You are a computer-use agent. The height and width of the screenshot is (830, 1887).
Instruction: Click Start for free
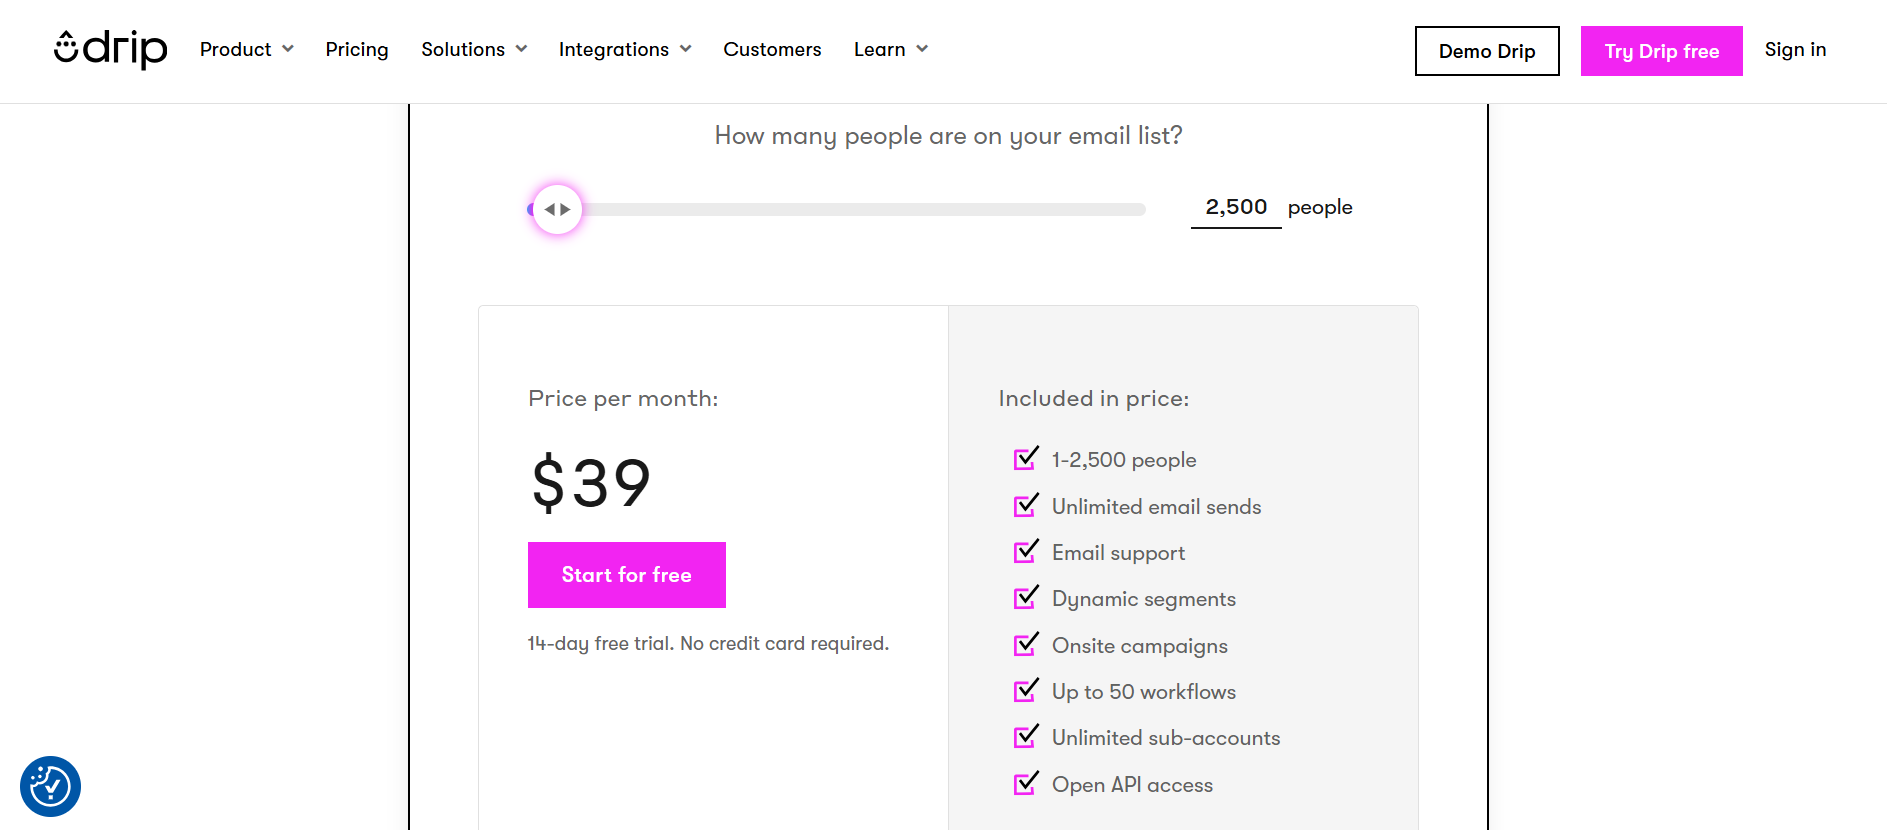(626, 574)
